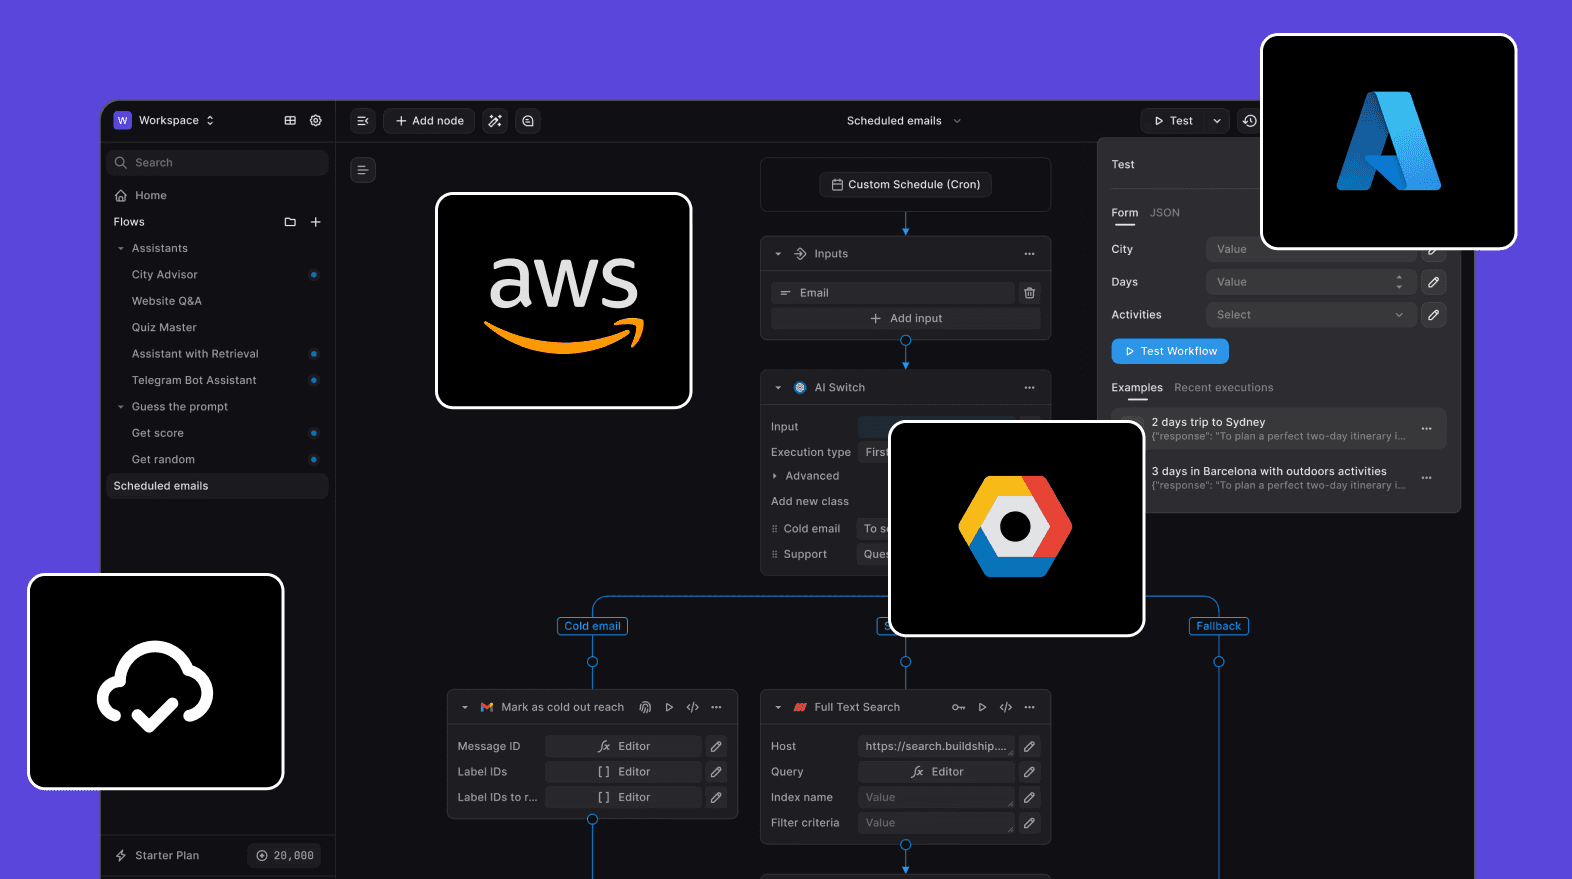
Task: Open more options on Mark as cold out reach
Action: coord(716,707)
